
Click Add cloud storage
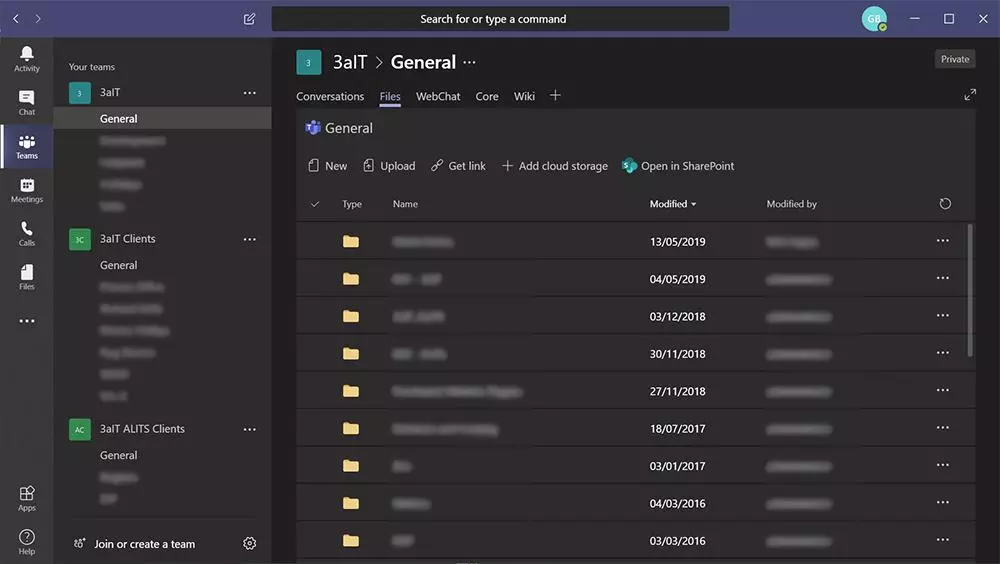point(554,166)
